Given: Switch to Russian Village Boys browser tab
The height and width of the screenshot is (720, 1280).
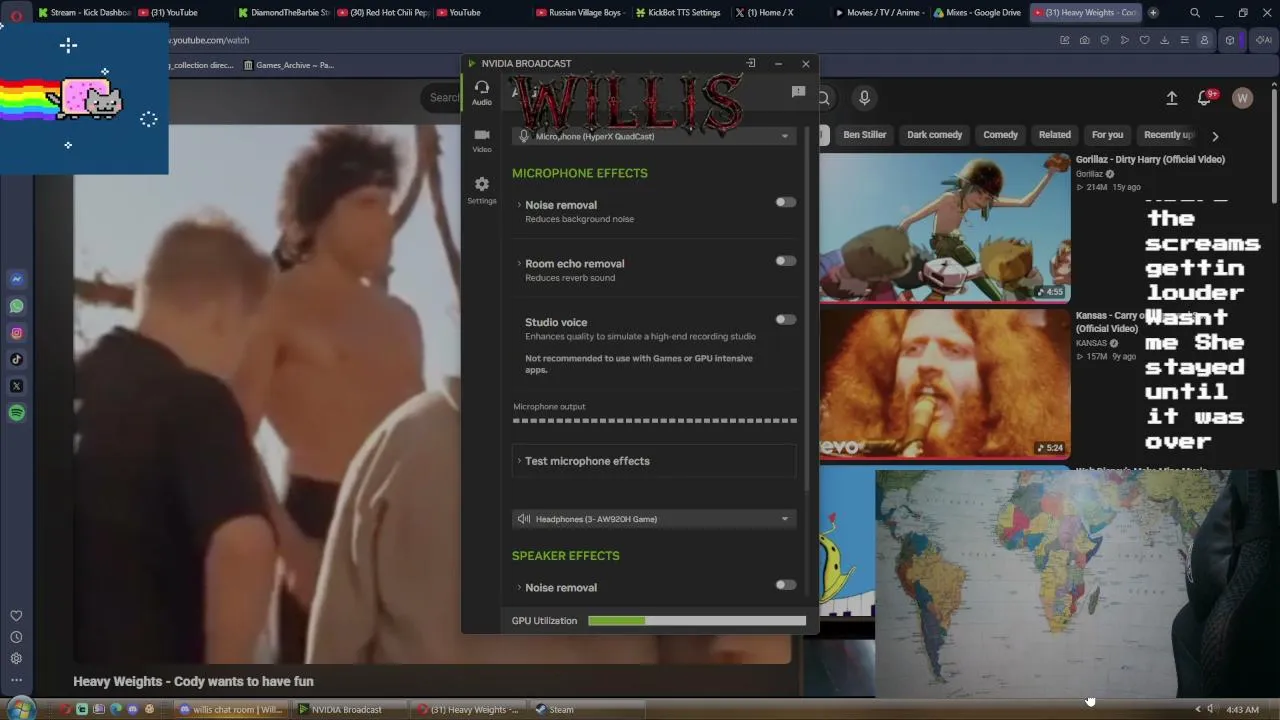Looking at the screenshot, I should coord(582,13).
